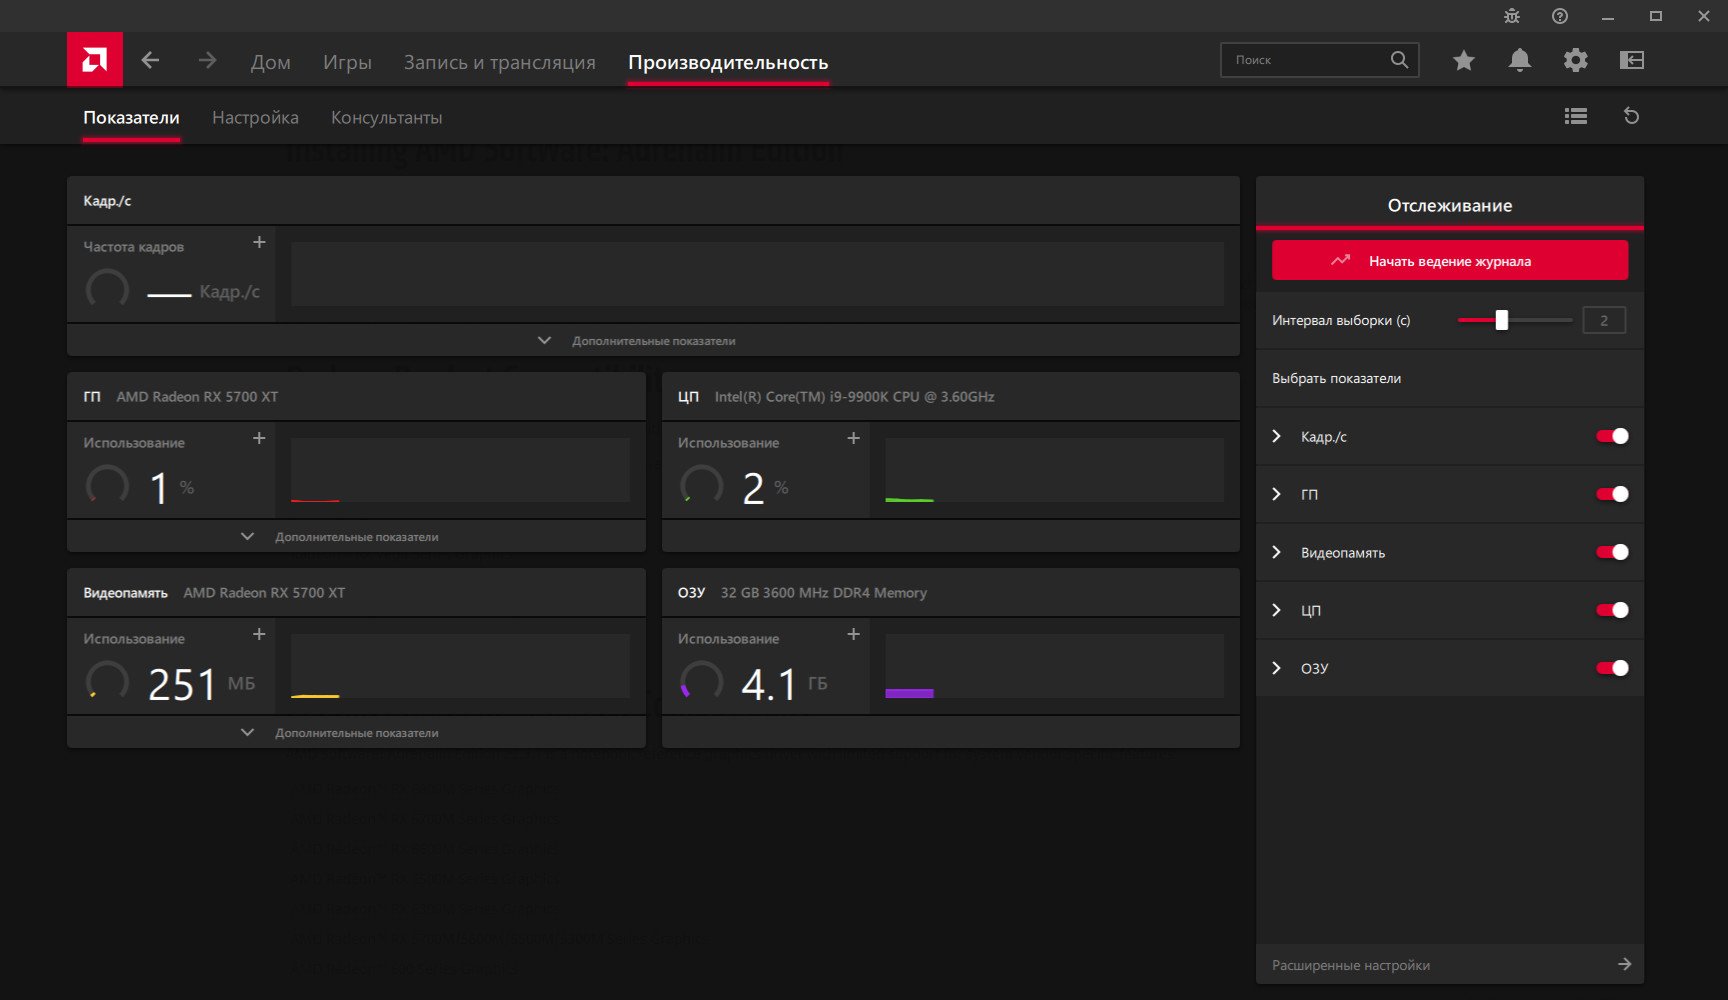Click plus icon in ЦП Использование tile
This screenshot has width=1728, height=1000.
[x=853, y=438]
